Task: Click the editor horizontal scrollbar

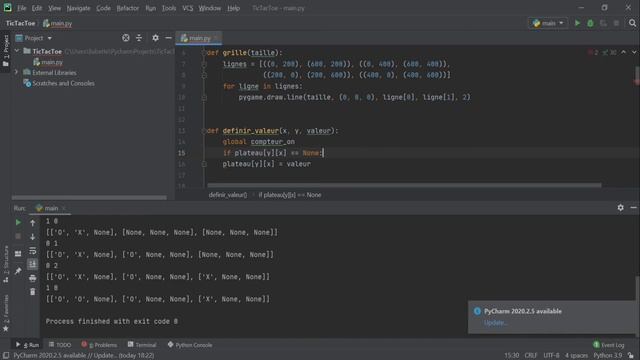Action: [404, 185]
